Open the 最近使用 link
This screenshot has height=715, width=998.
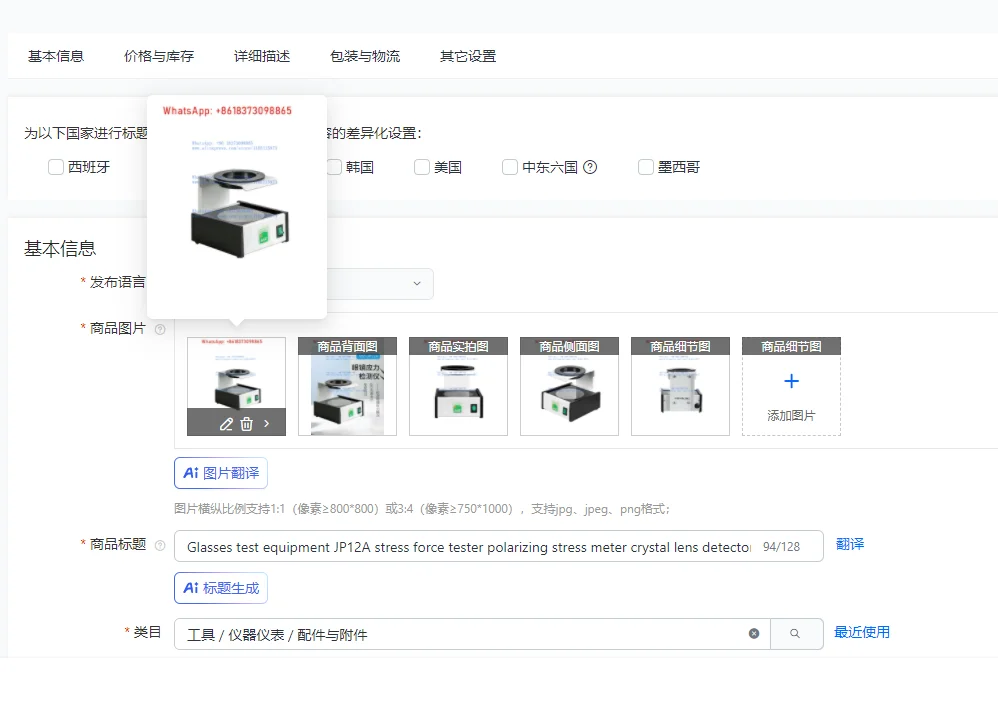pos(862,632)
